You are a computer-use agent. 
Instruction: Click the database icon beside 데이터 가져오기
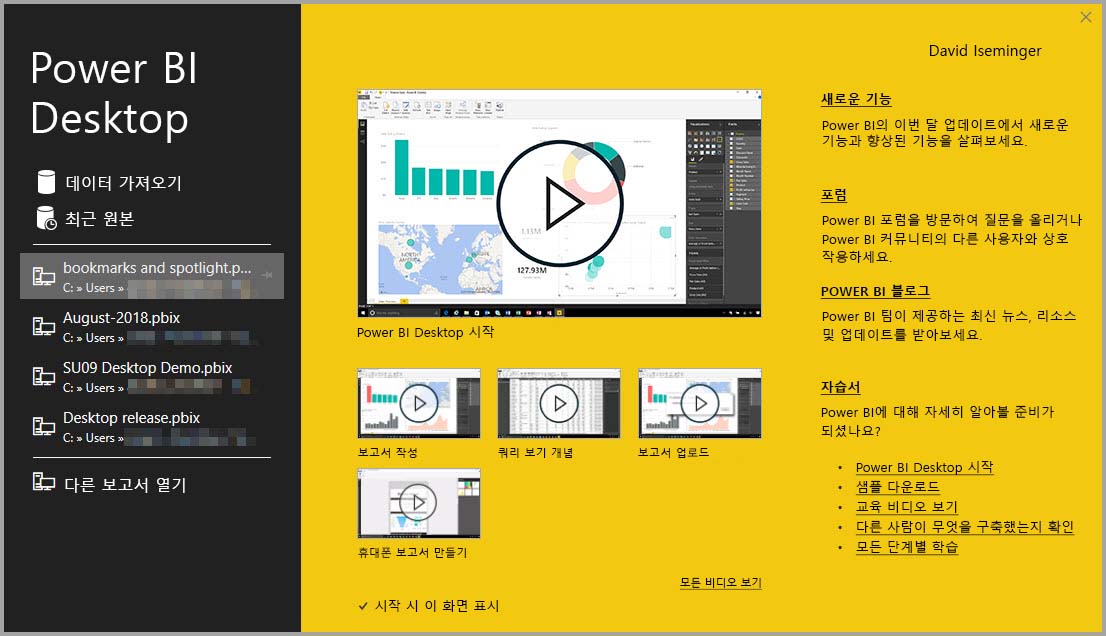pyautogui.click(x=46, y=182)
